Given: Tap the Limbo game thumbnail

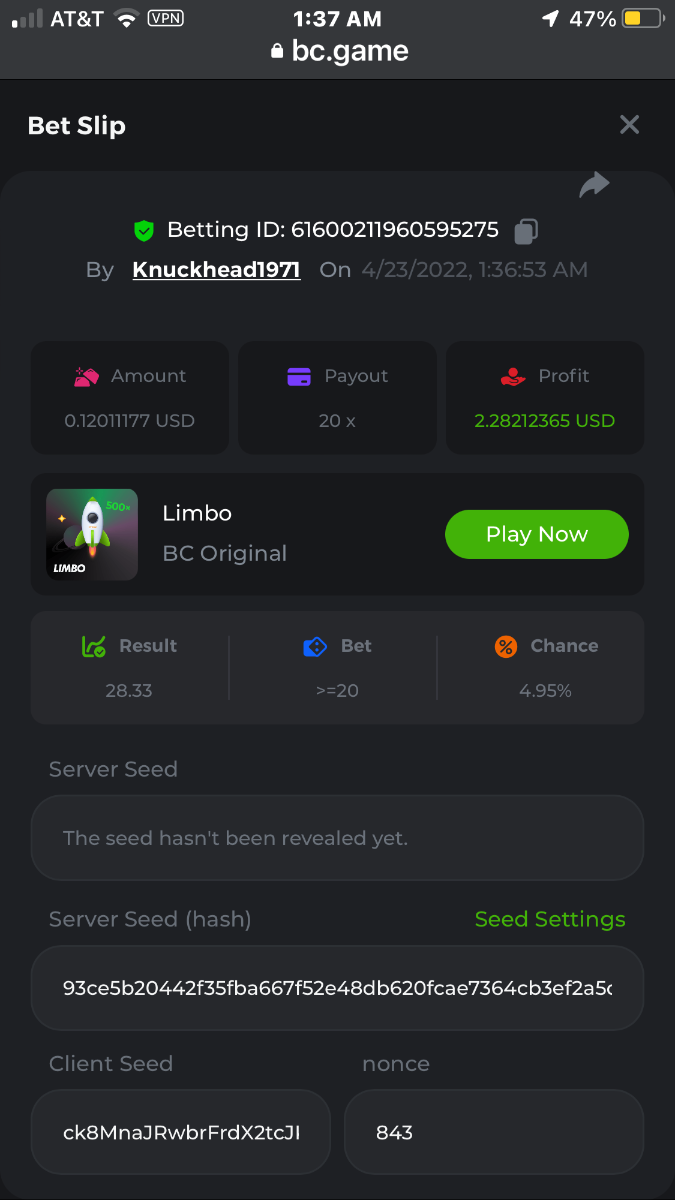Looking at the screenshot, I should coord(92,535).
